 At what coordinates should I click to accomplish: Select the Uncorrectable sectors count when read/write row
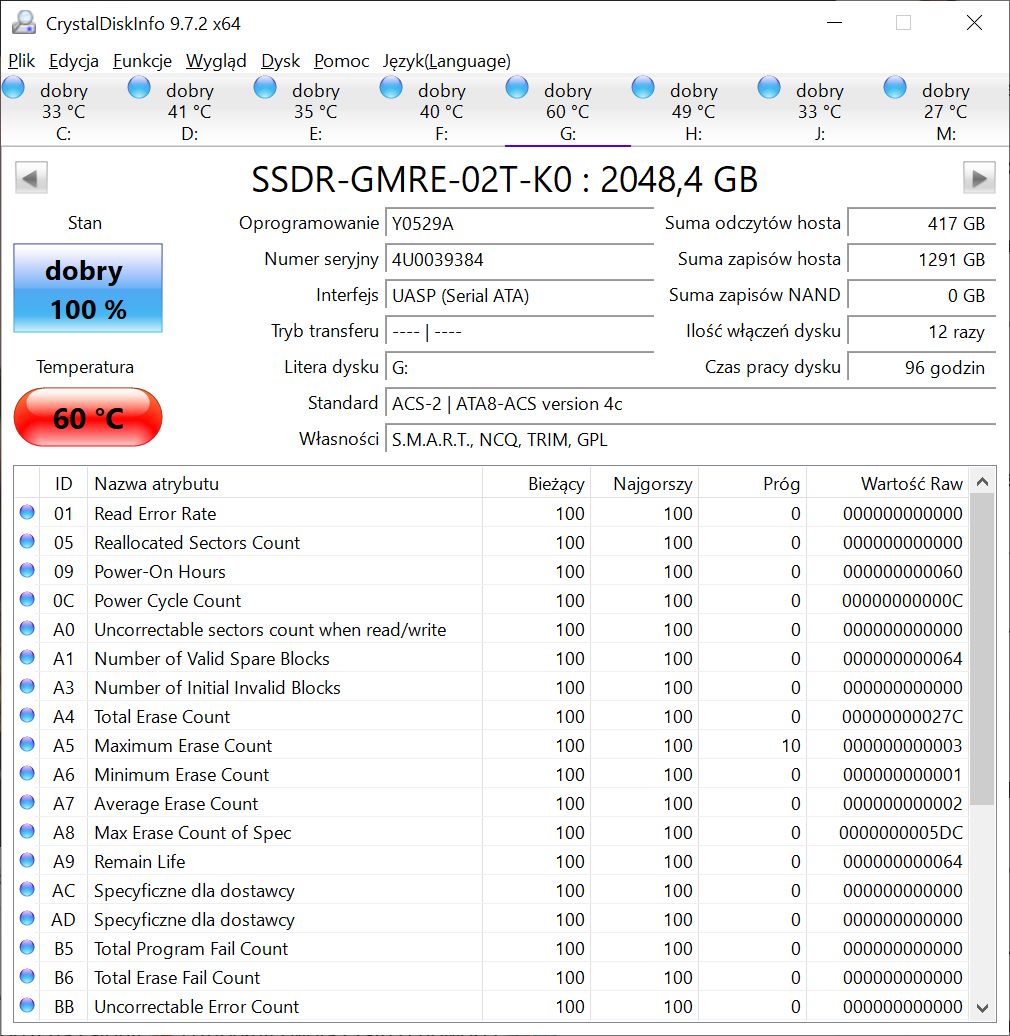491,629
